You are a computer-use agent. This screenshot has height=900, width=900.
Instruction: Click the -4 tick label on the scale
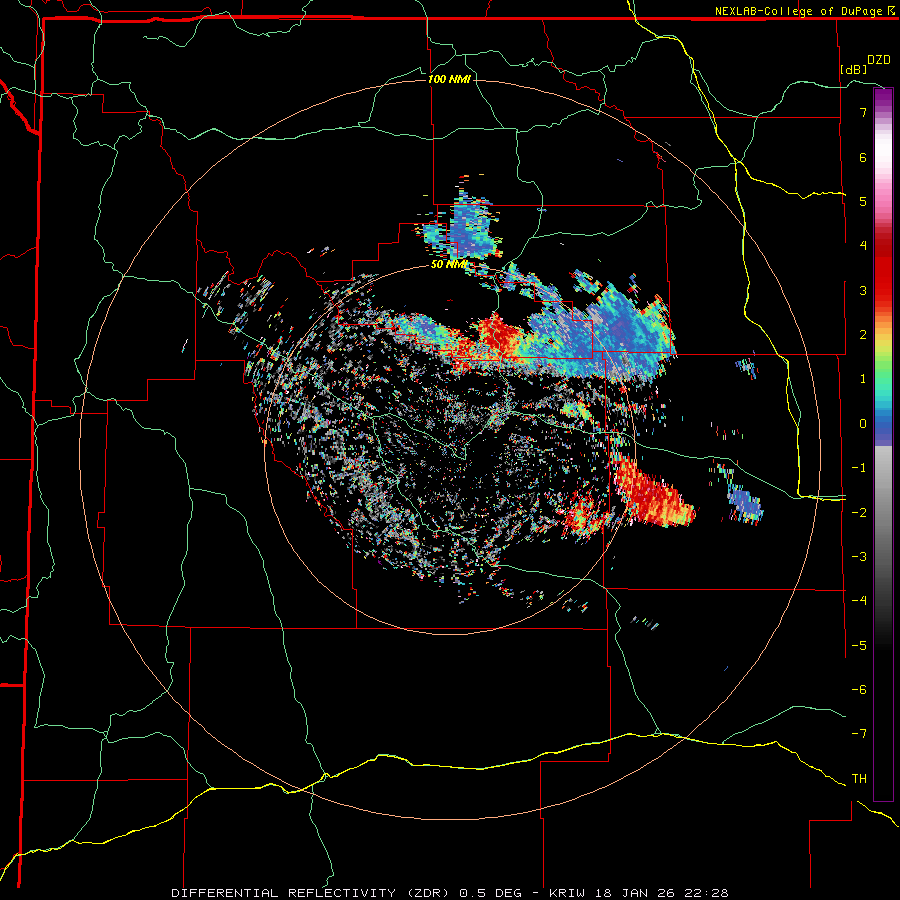click(859, 601)
